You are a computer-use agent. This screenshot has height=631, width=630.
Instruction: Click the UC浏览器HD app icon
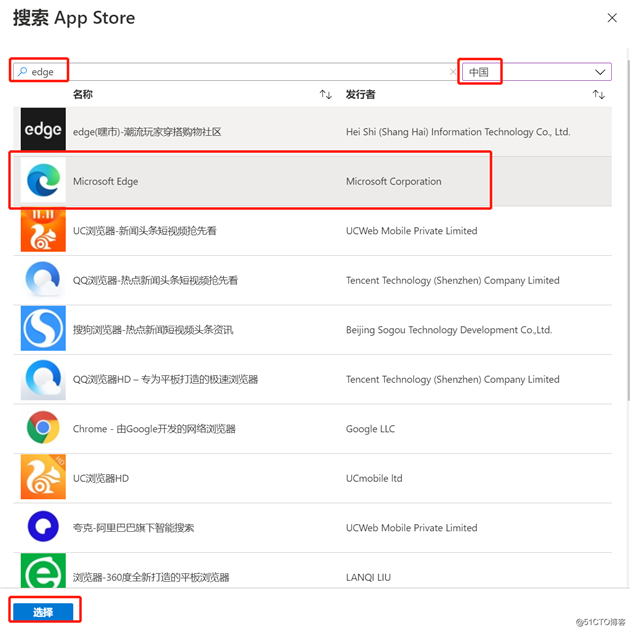pyautogui.click(x=43, y=477)
